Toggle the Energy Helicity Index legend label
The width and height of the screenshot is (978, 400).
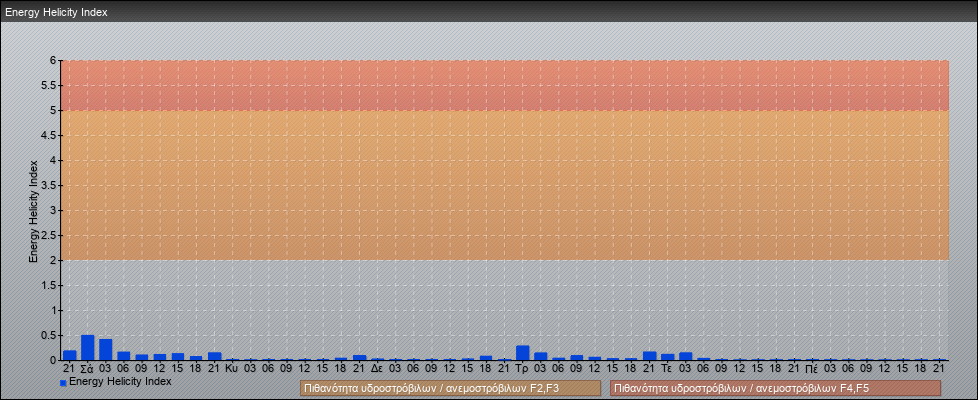tap(120, 381)
